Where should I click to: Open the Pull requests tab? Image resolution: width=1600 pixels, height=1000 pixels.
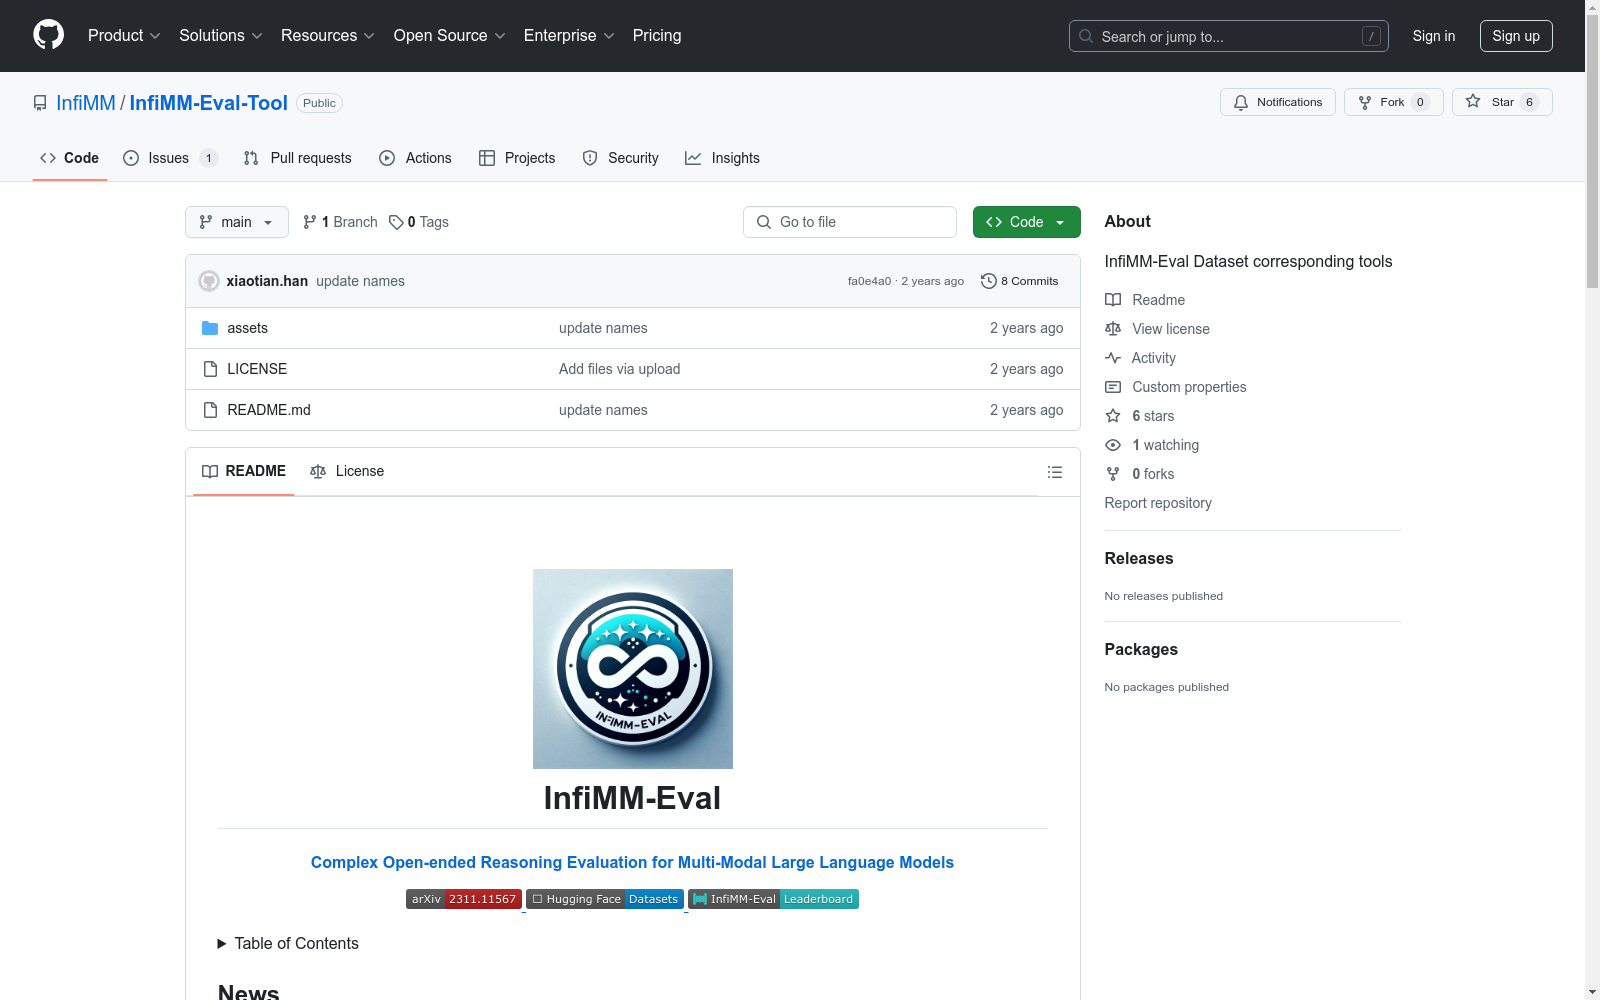(298, 158)
